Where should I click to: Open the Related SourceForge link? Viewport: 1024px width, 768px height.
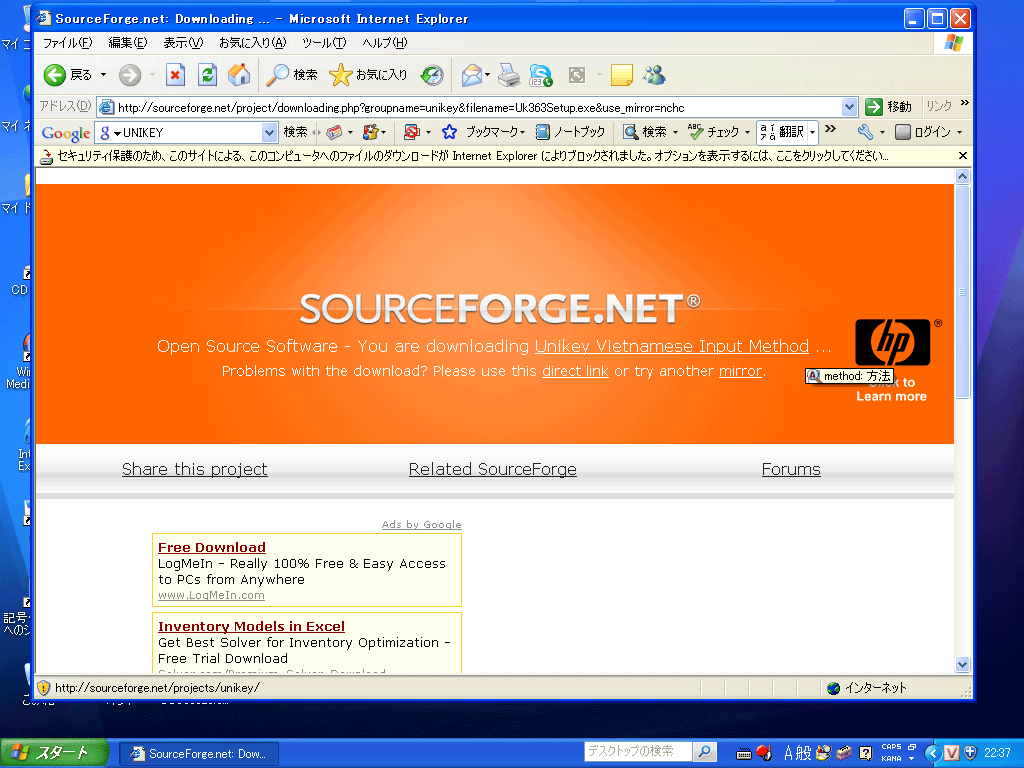tap(492, 469)
